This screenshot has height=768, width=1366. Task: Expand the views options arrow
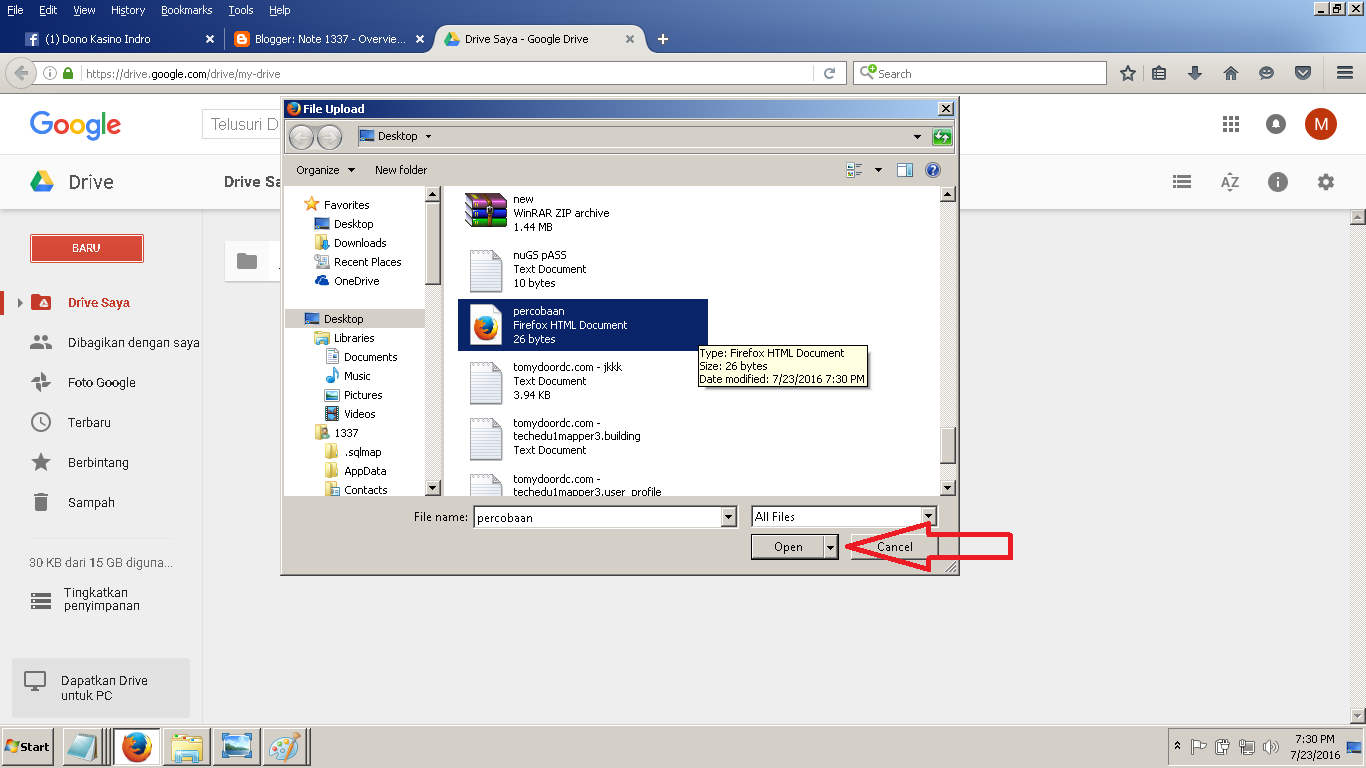click(877, 170)
